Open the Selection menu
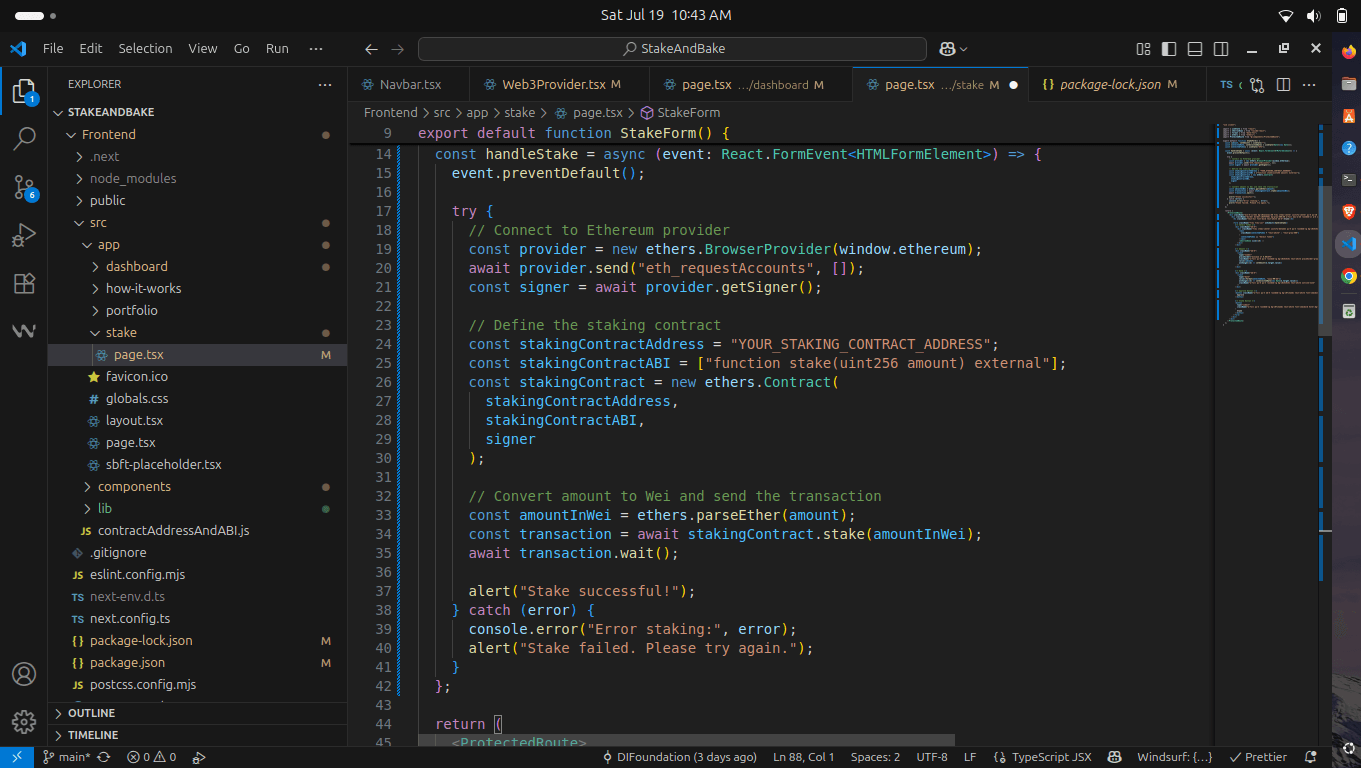 click(x=145, y=48)
